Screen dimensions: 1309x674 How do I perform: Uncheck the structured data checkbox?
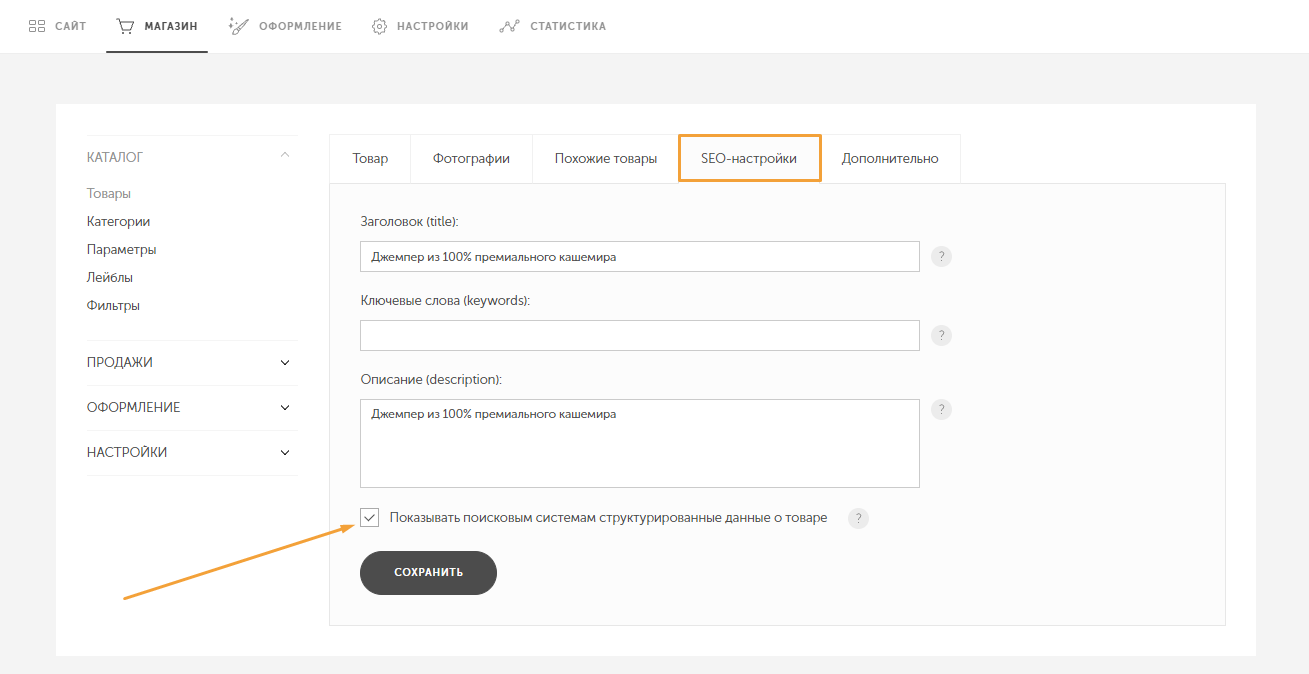[370, 518]
